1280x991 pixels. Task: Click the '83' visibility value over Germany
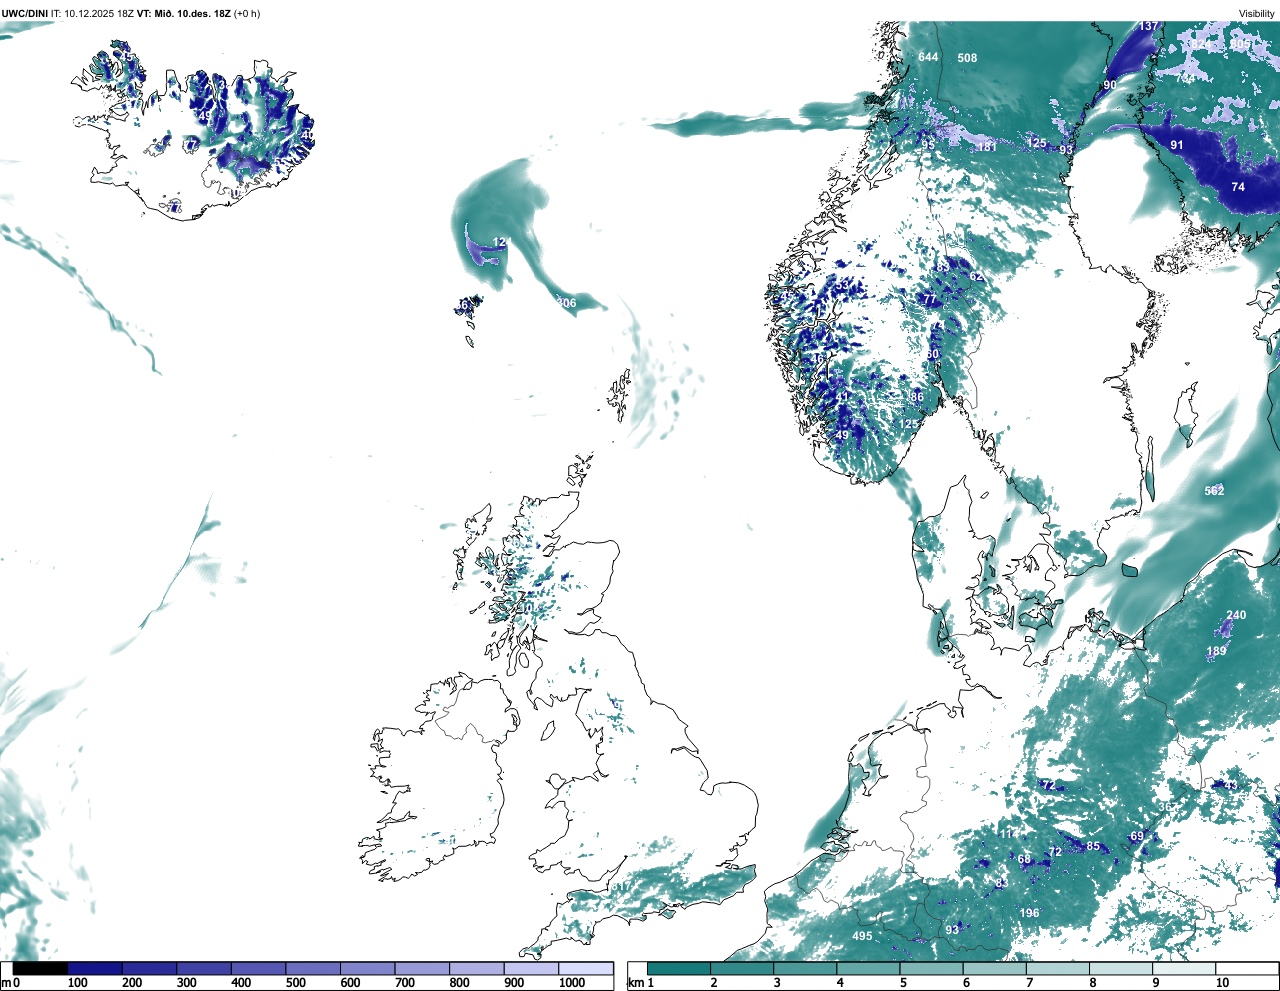tap(1001, 884)
